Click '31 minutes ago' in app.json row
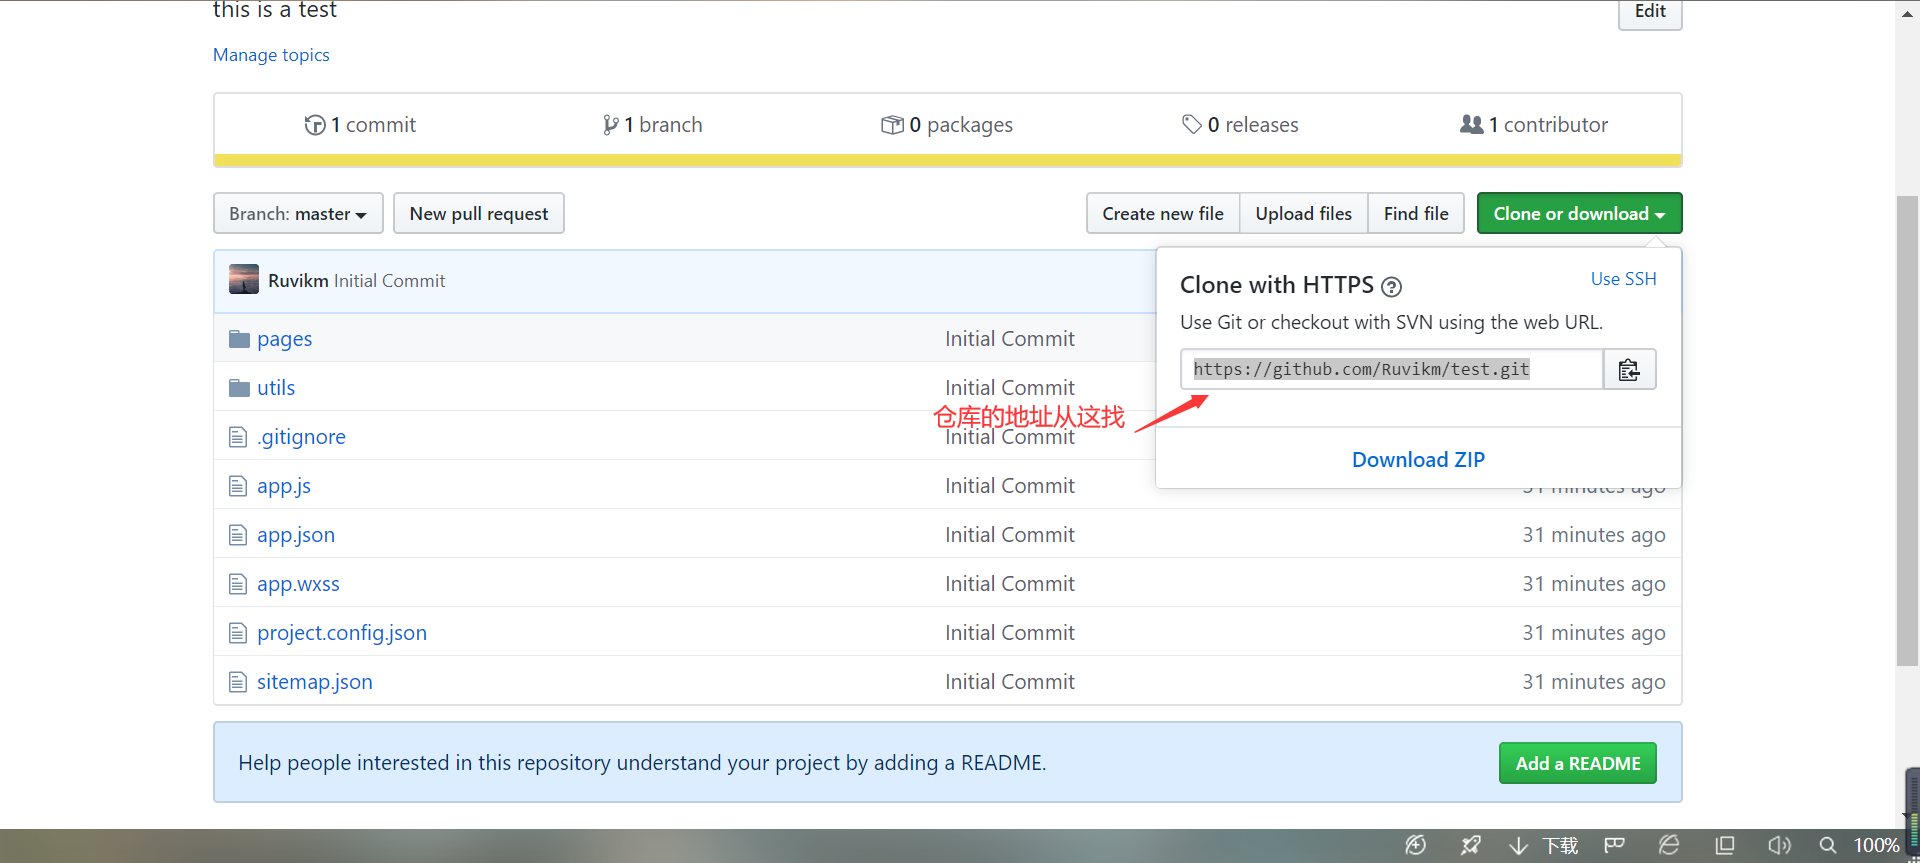 click(1594, 535)
